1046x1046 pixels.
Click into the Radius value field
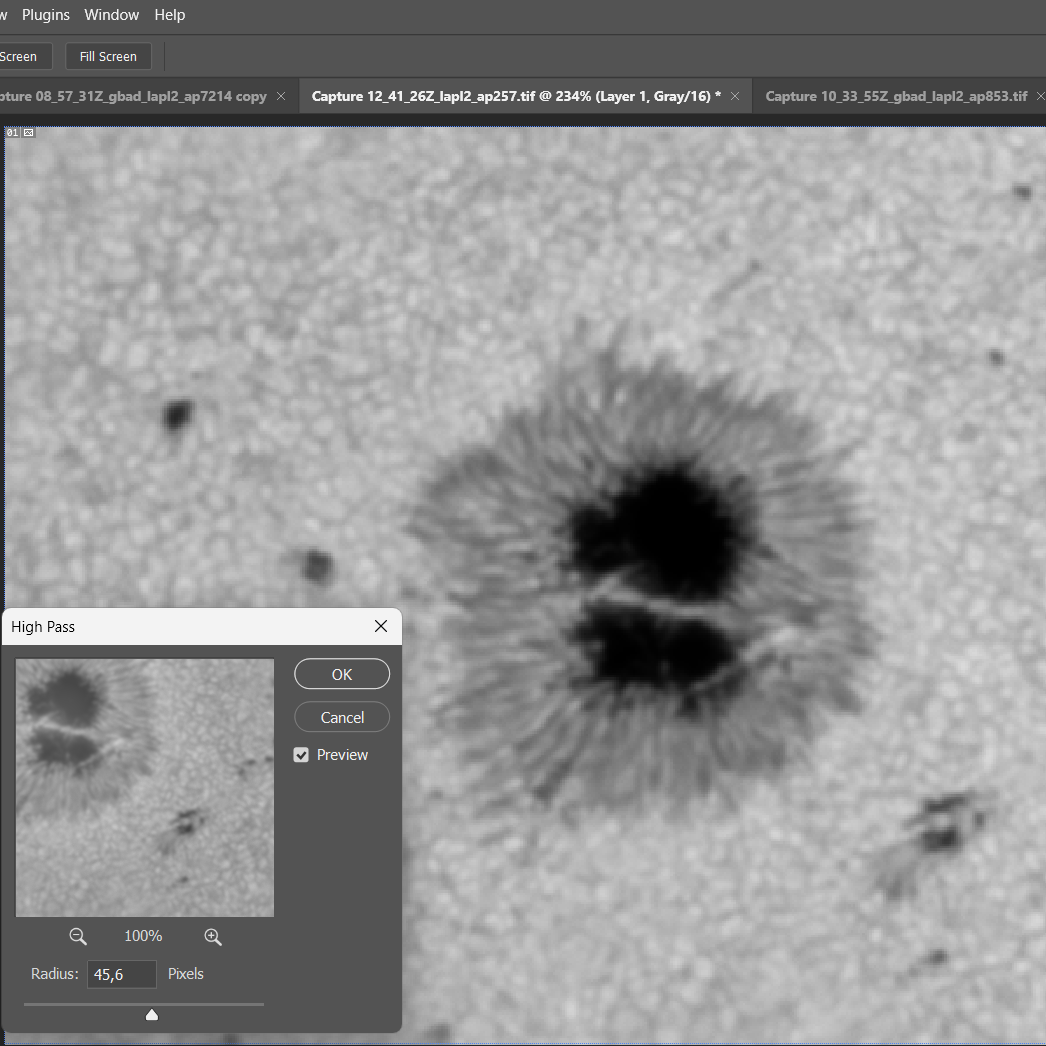click(x=122, y=974)
